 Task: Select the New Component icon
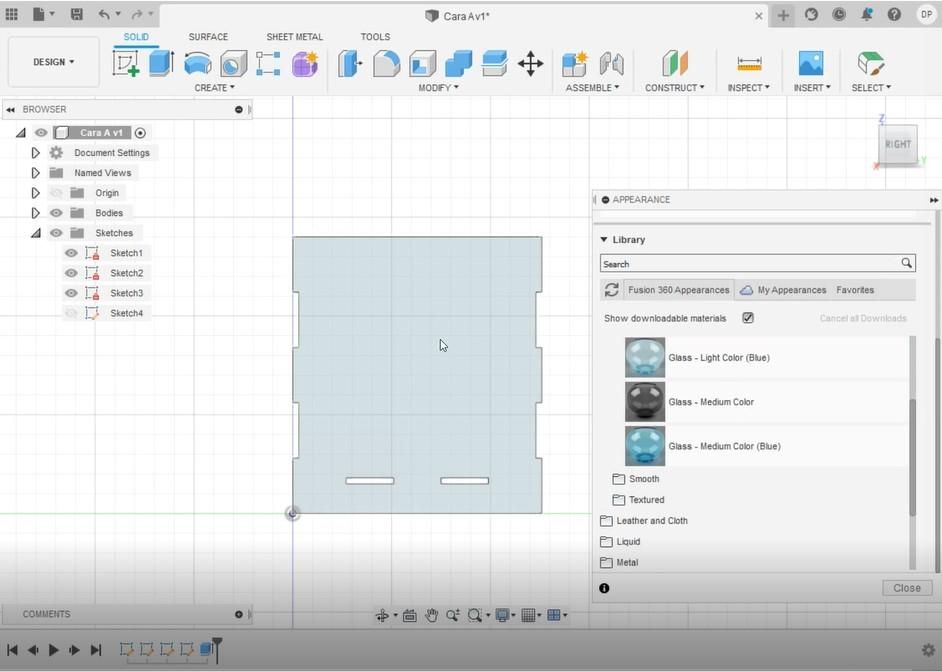(x=575, y=64)
